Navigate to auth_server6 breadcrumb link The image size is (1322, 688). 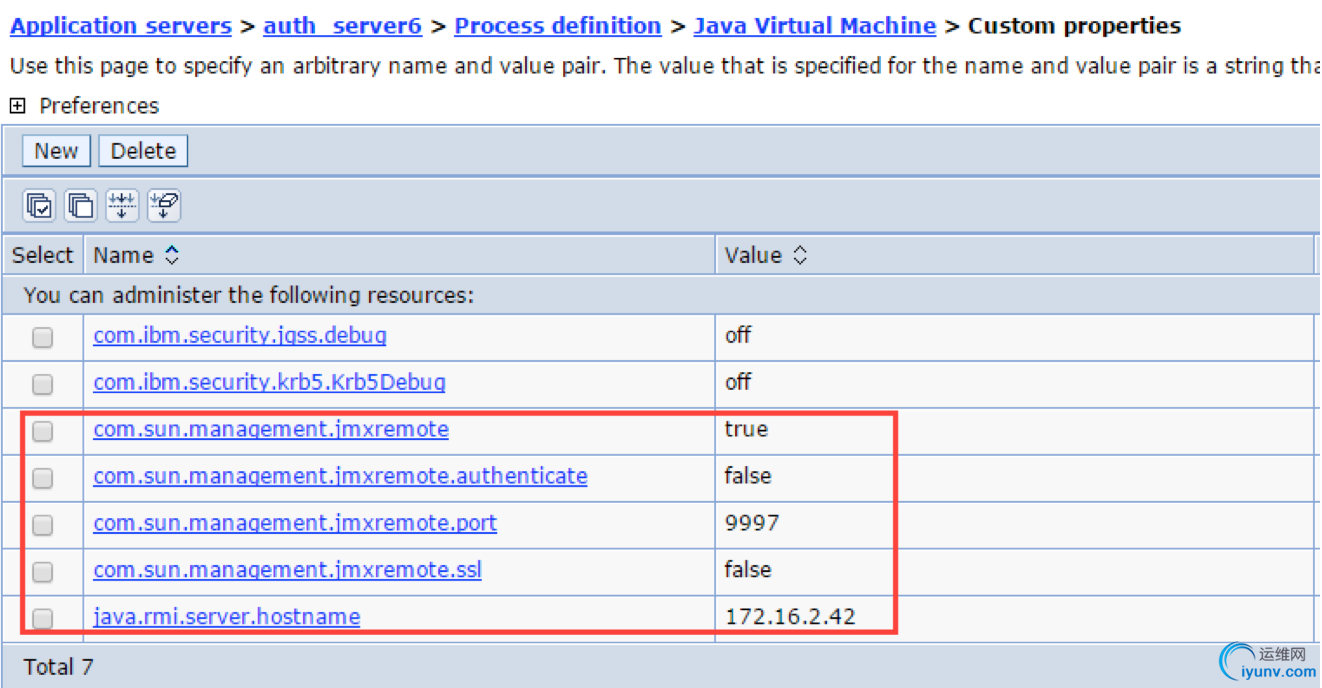(342, 26)
